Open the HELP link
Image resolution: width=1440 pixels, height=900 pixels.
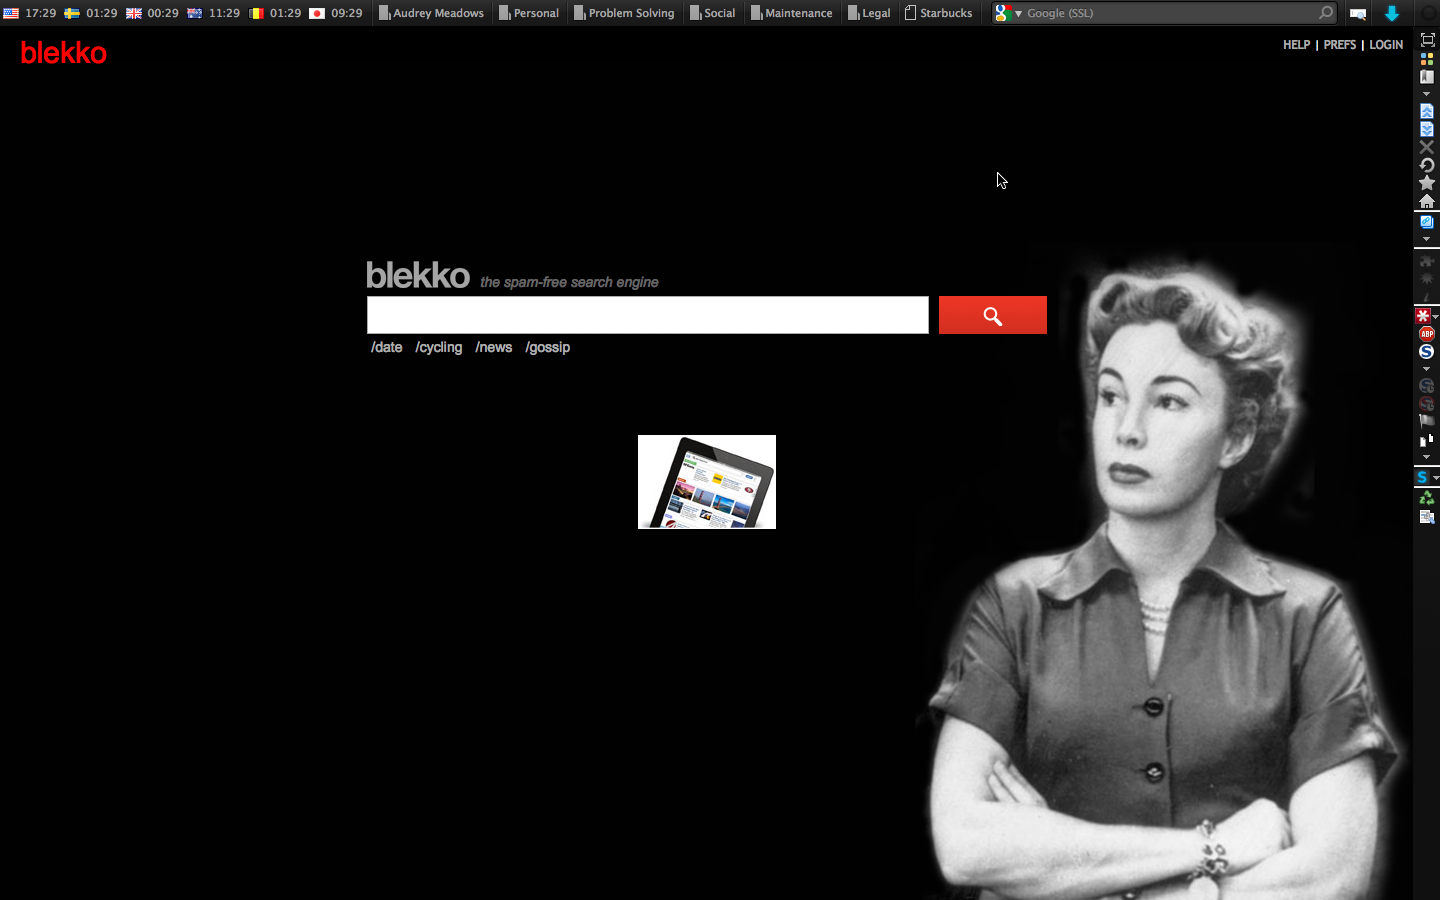point(1296,45)
